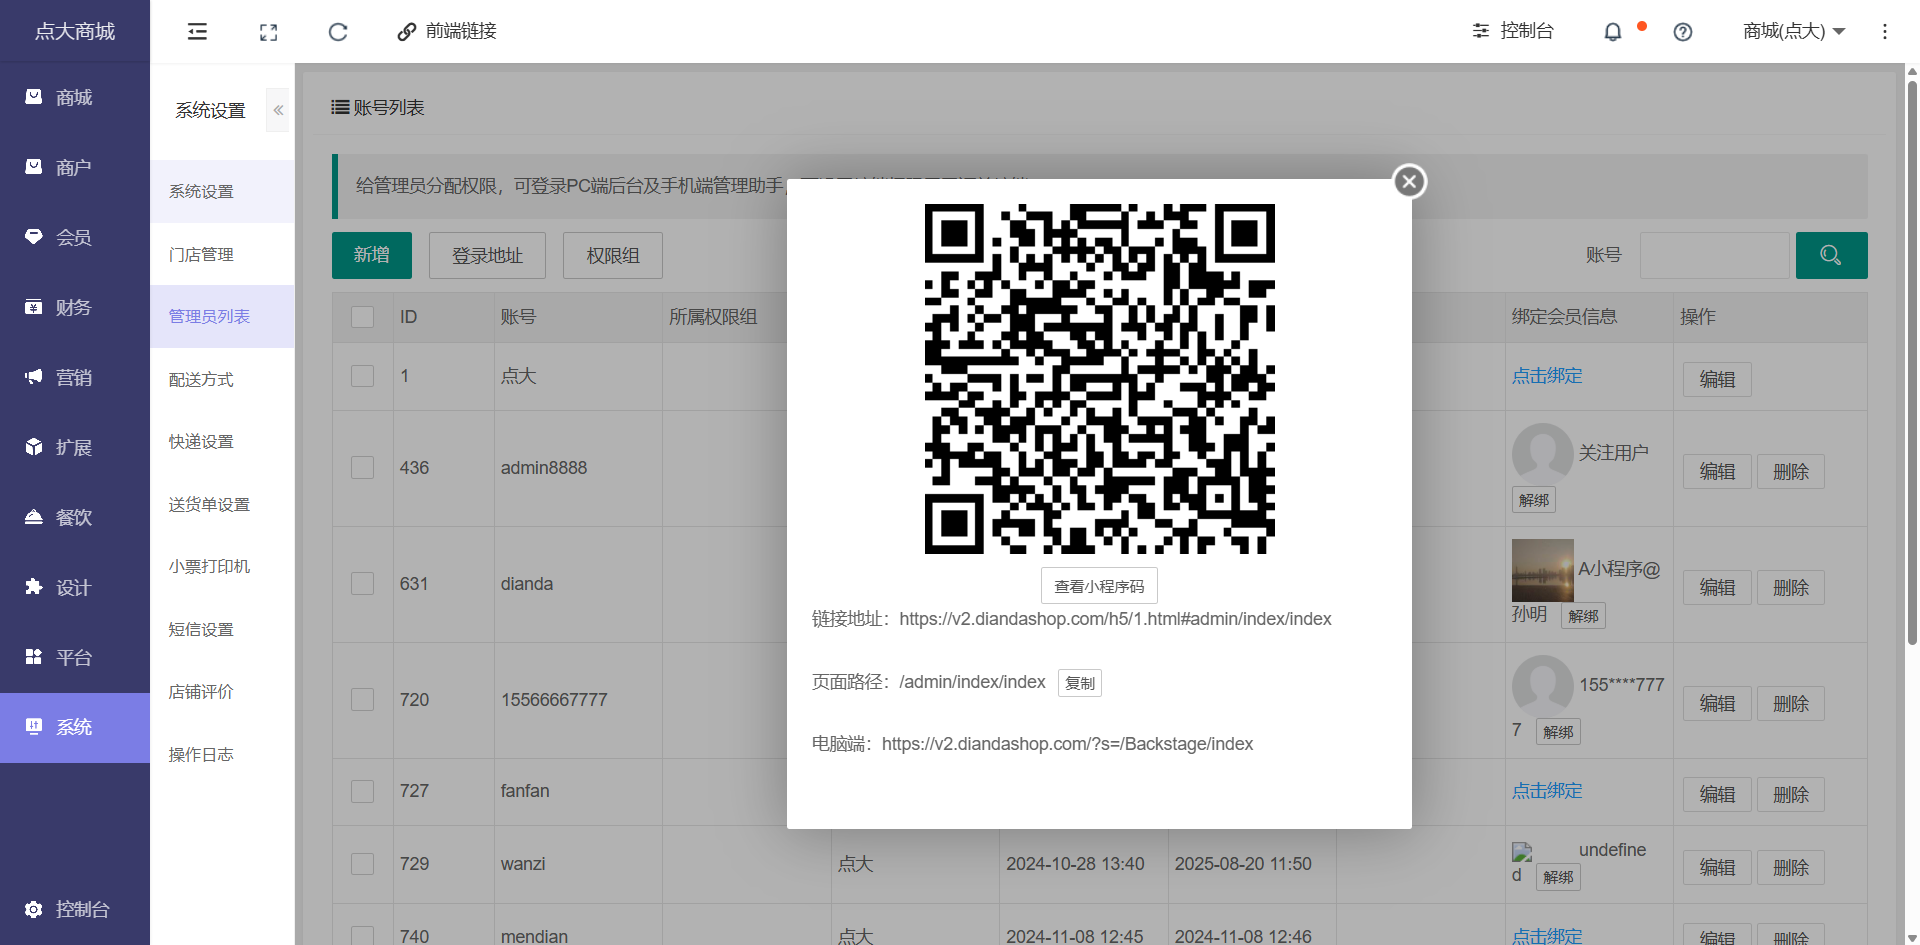Screen dimensions: 1920x945
Task: Open 控制台 at the sidebar bottom
Action: pyautogui.click(x=75, y=909)
